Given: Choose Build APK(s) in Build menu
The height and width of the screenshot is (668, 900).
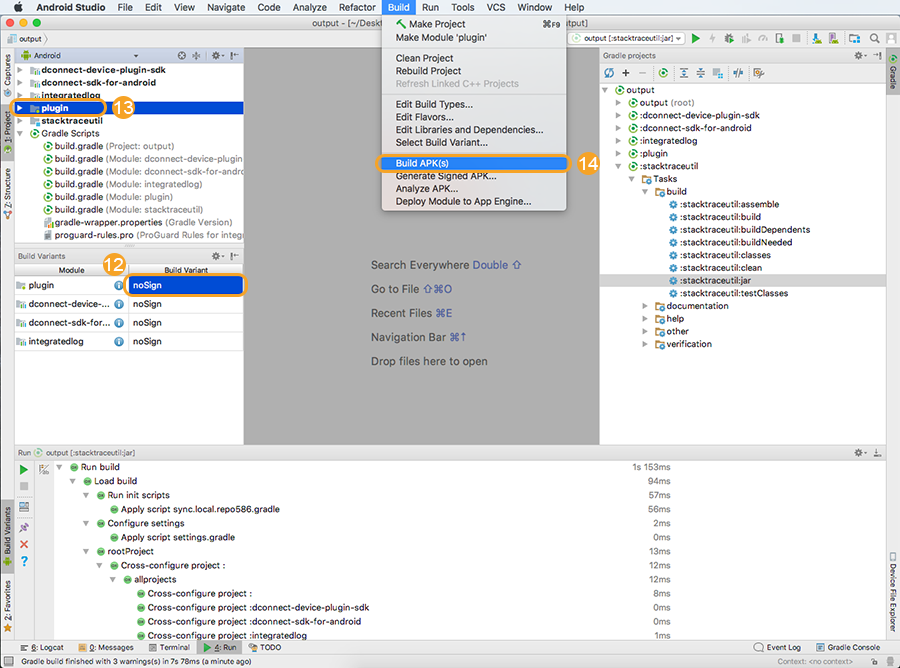Looking at the screenshot, I should 474,163.
